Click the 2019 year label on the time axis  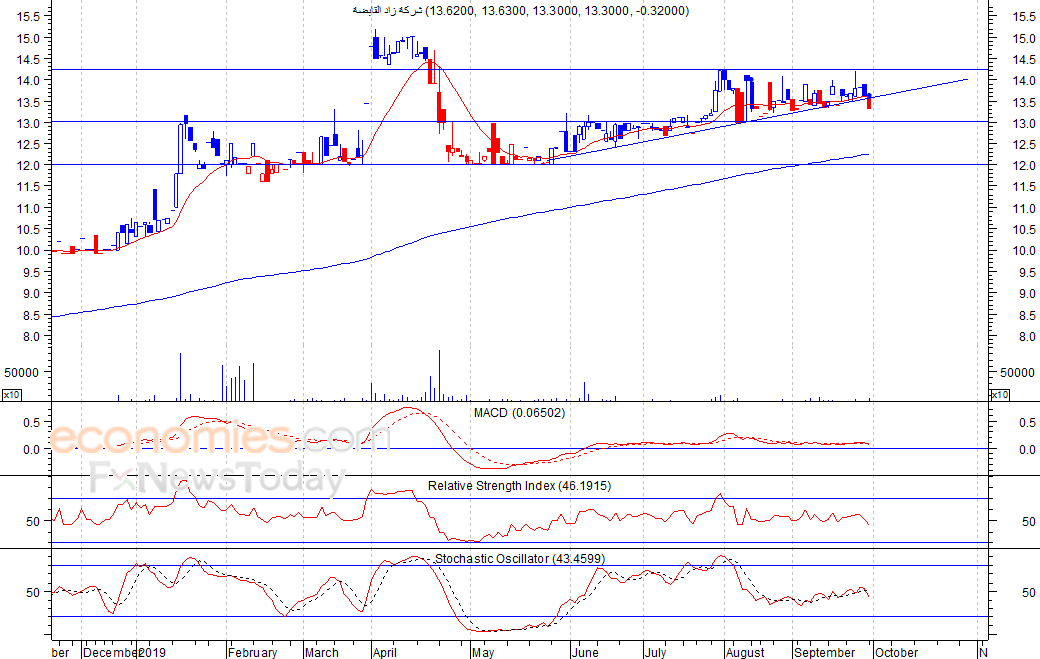pos(152,652)
